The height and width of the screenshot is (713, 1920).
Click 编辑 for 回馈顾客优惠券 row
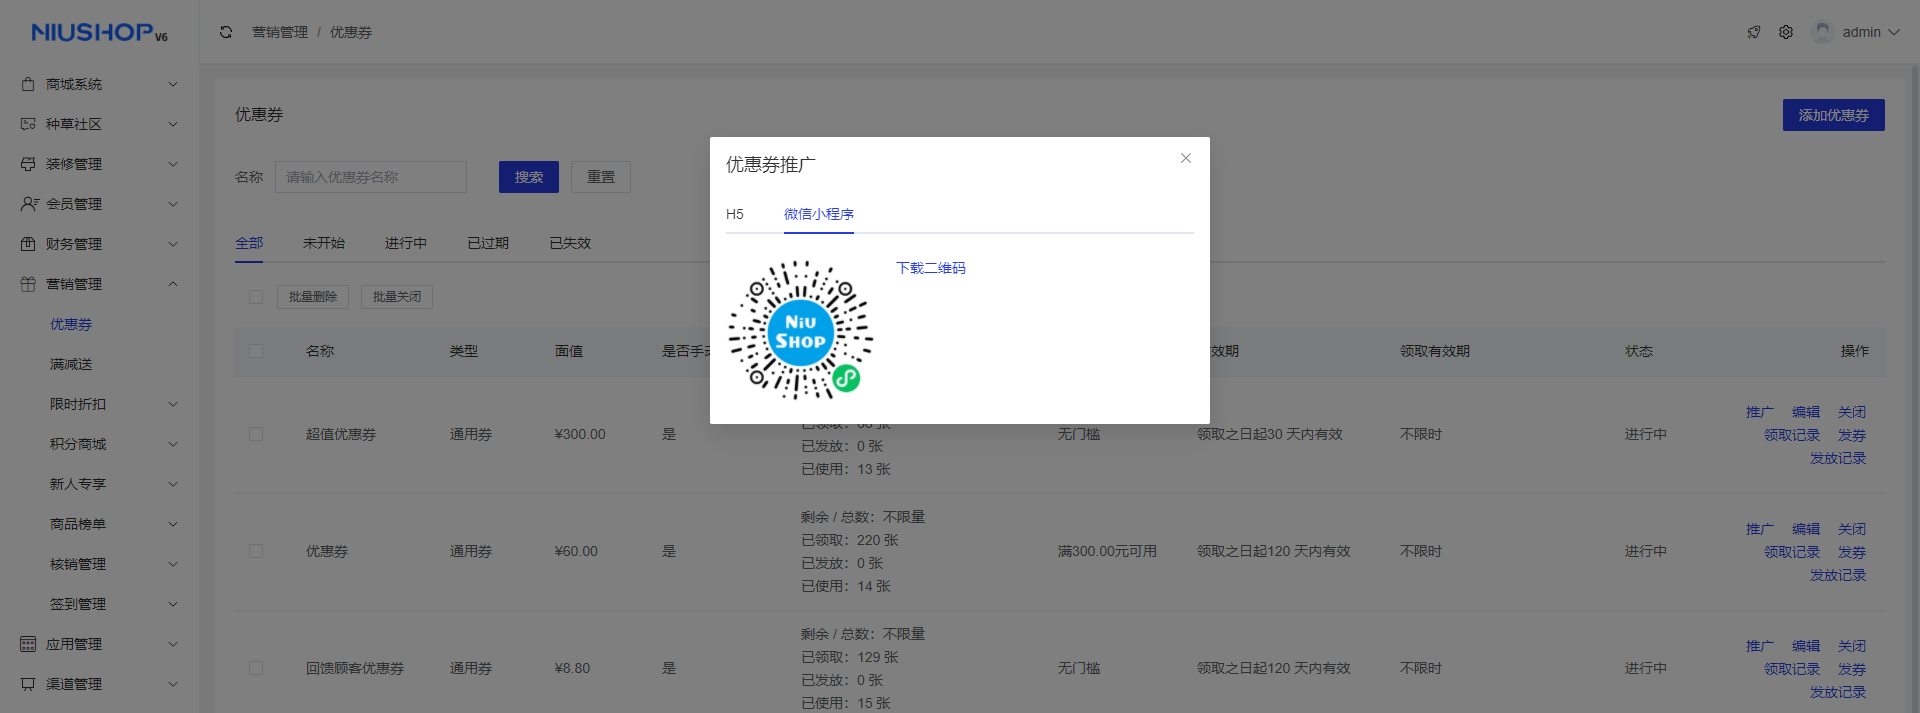click(x=1806, y=646)
